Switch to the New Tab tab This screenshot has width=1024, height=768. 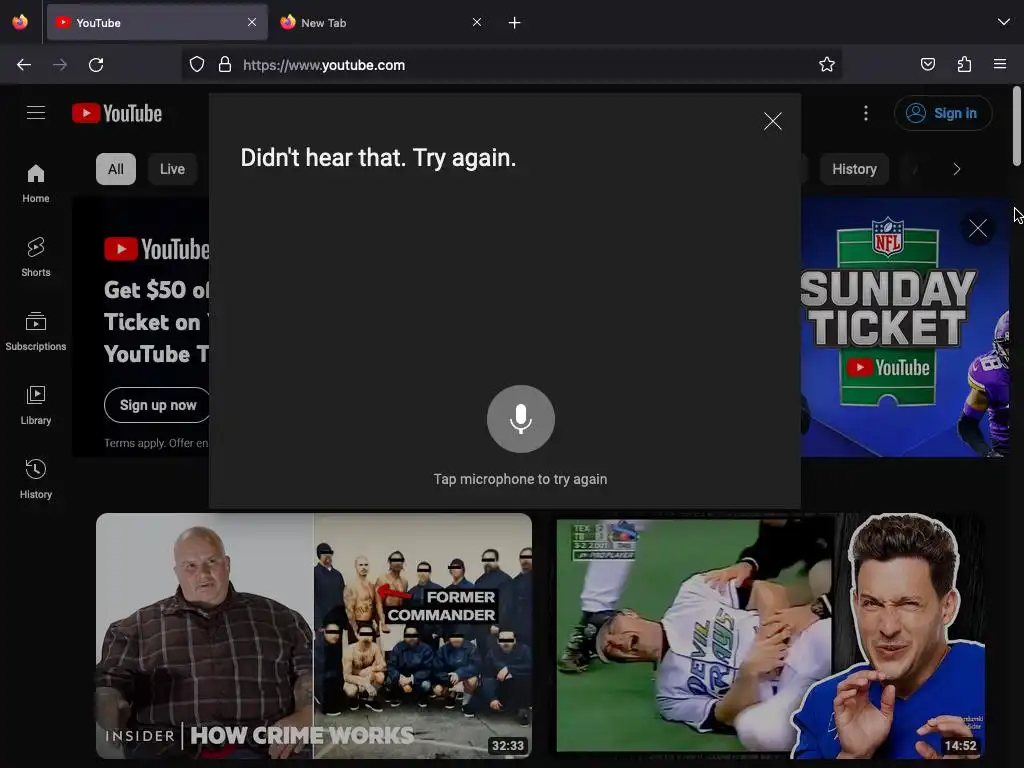pyautogui.click(x=382, y=23)
